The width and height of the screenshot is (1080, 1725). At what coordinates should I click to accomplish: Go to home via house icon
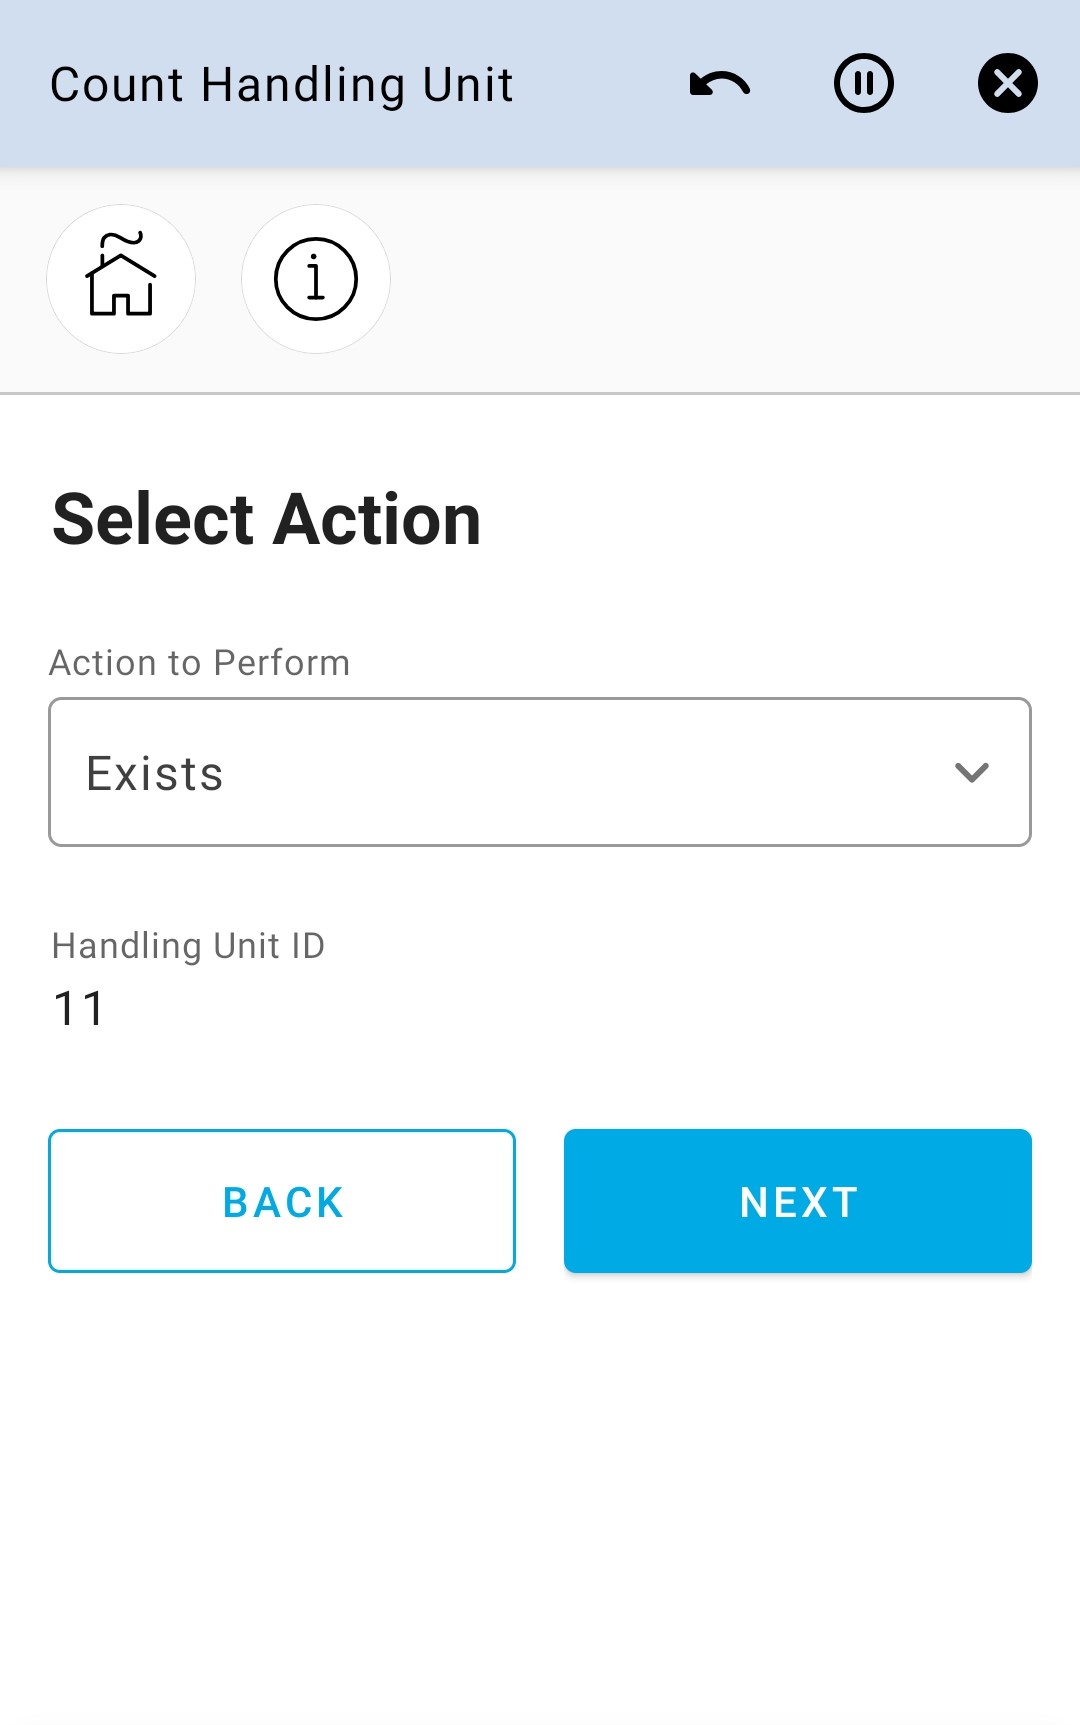pyautogui.click(x=121, y=279)
